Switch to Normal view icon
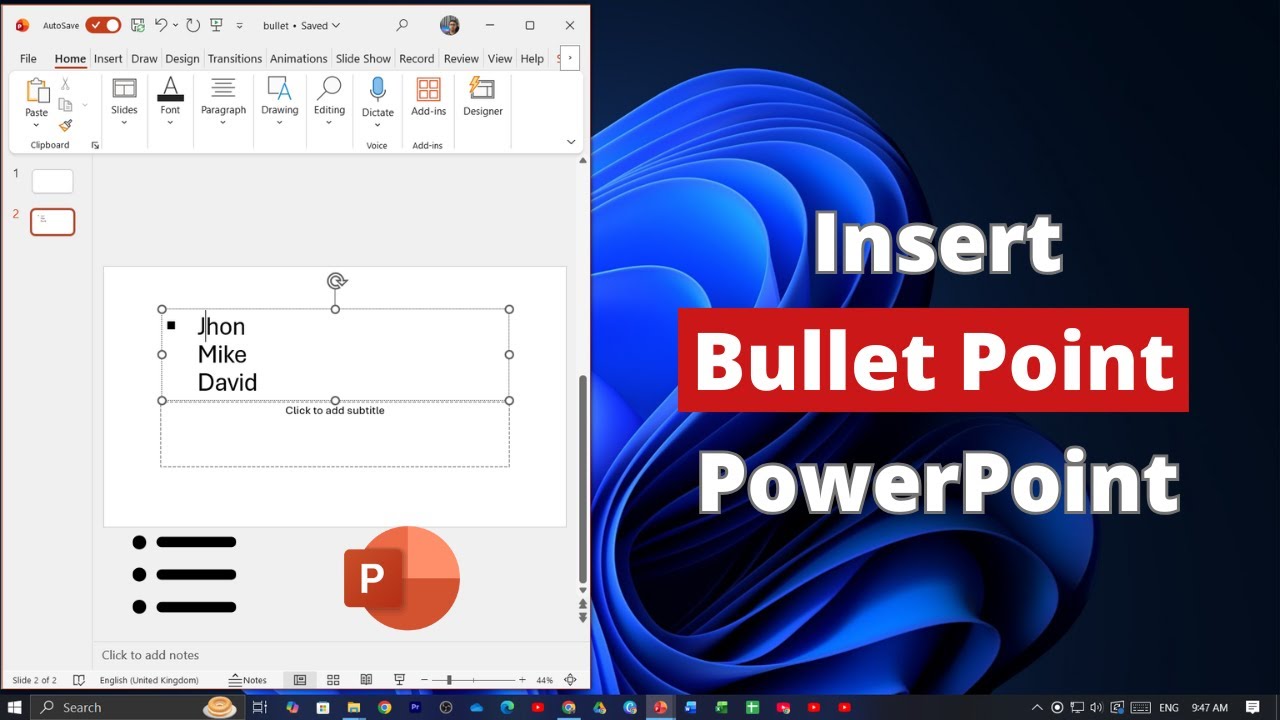 [299, 680]
